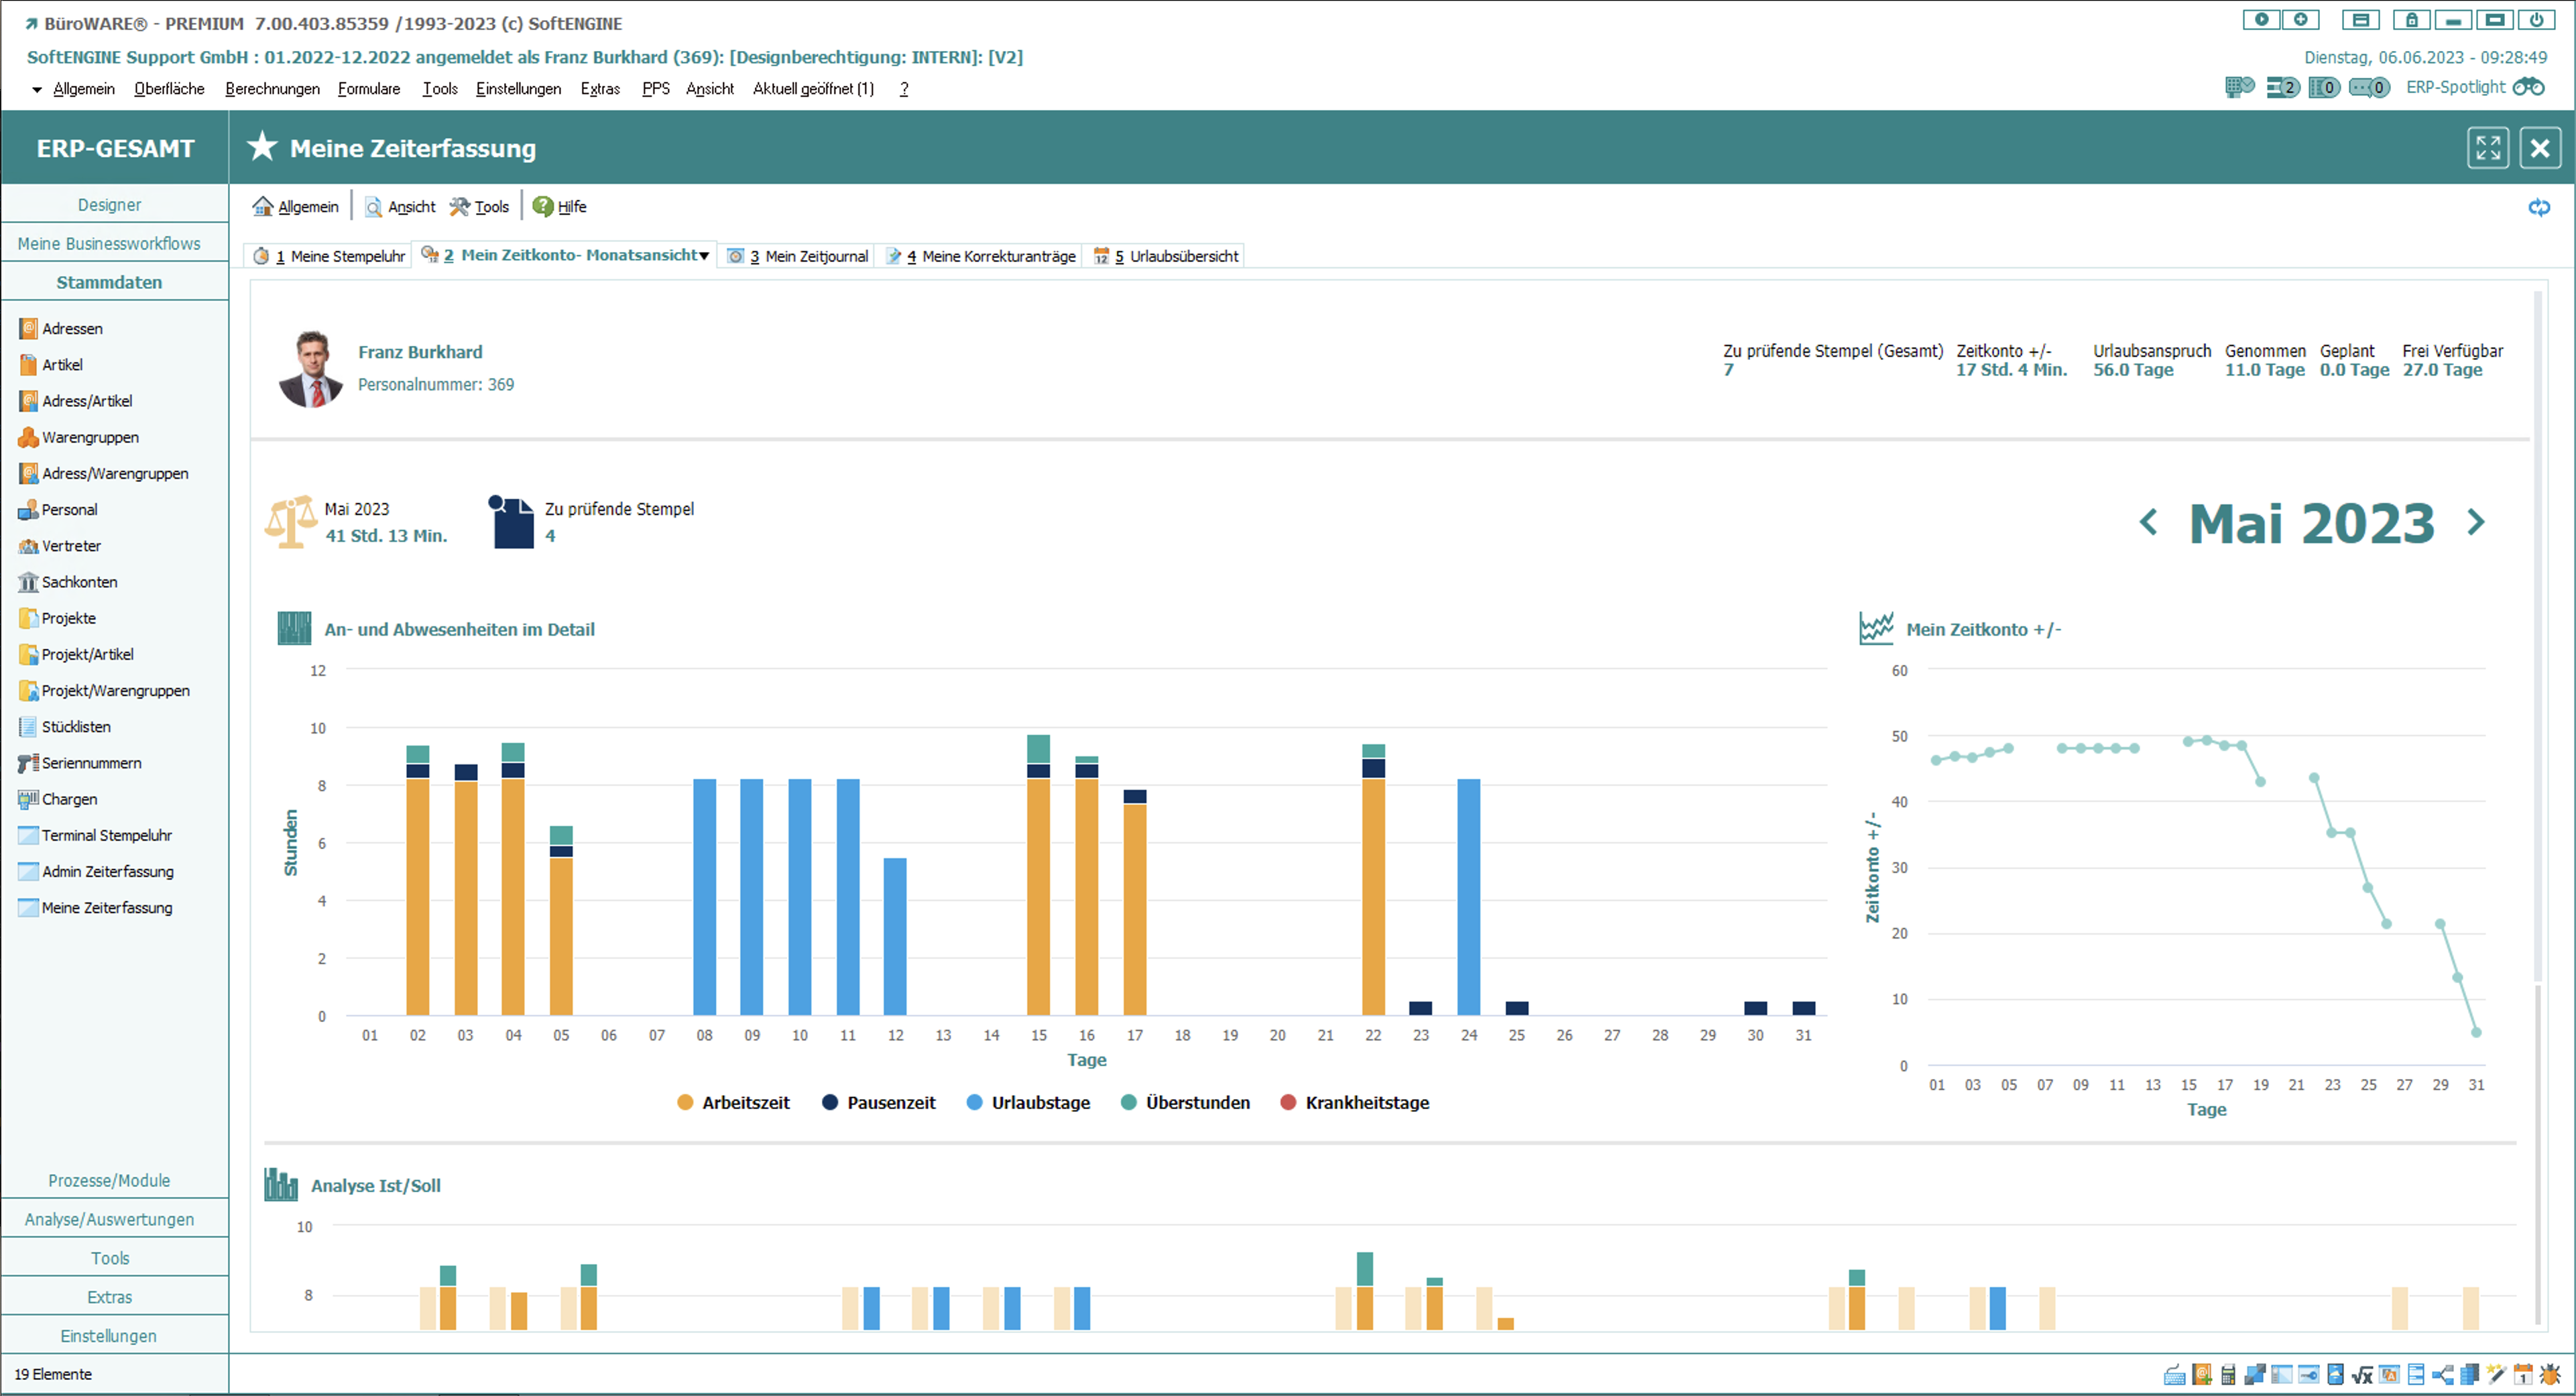This screenshot has height=1396, width=2576.
Task: Expand the Mein Zeitkonto-Monatsansicht tab dropdown
Action: coord(704,256)
